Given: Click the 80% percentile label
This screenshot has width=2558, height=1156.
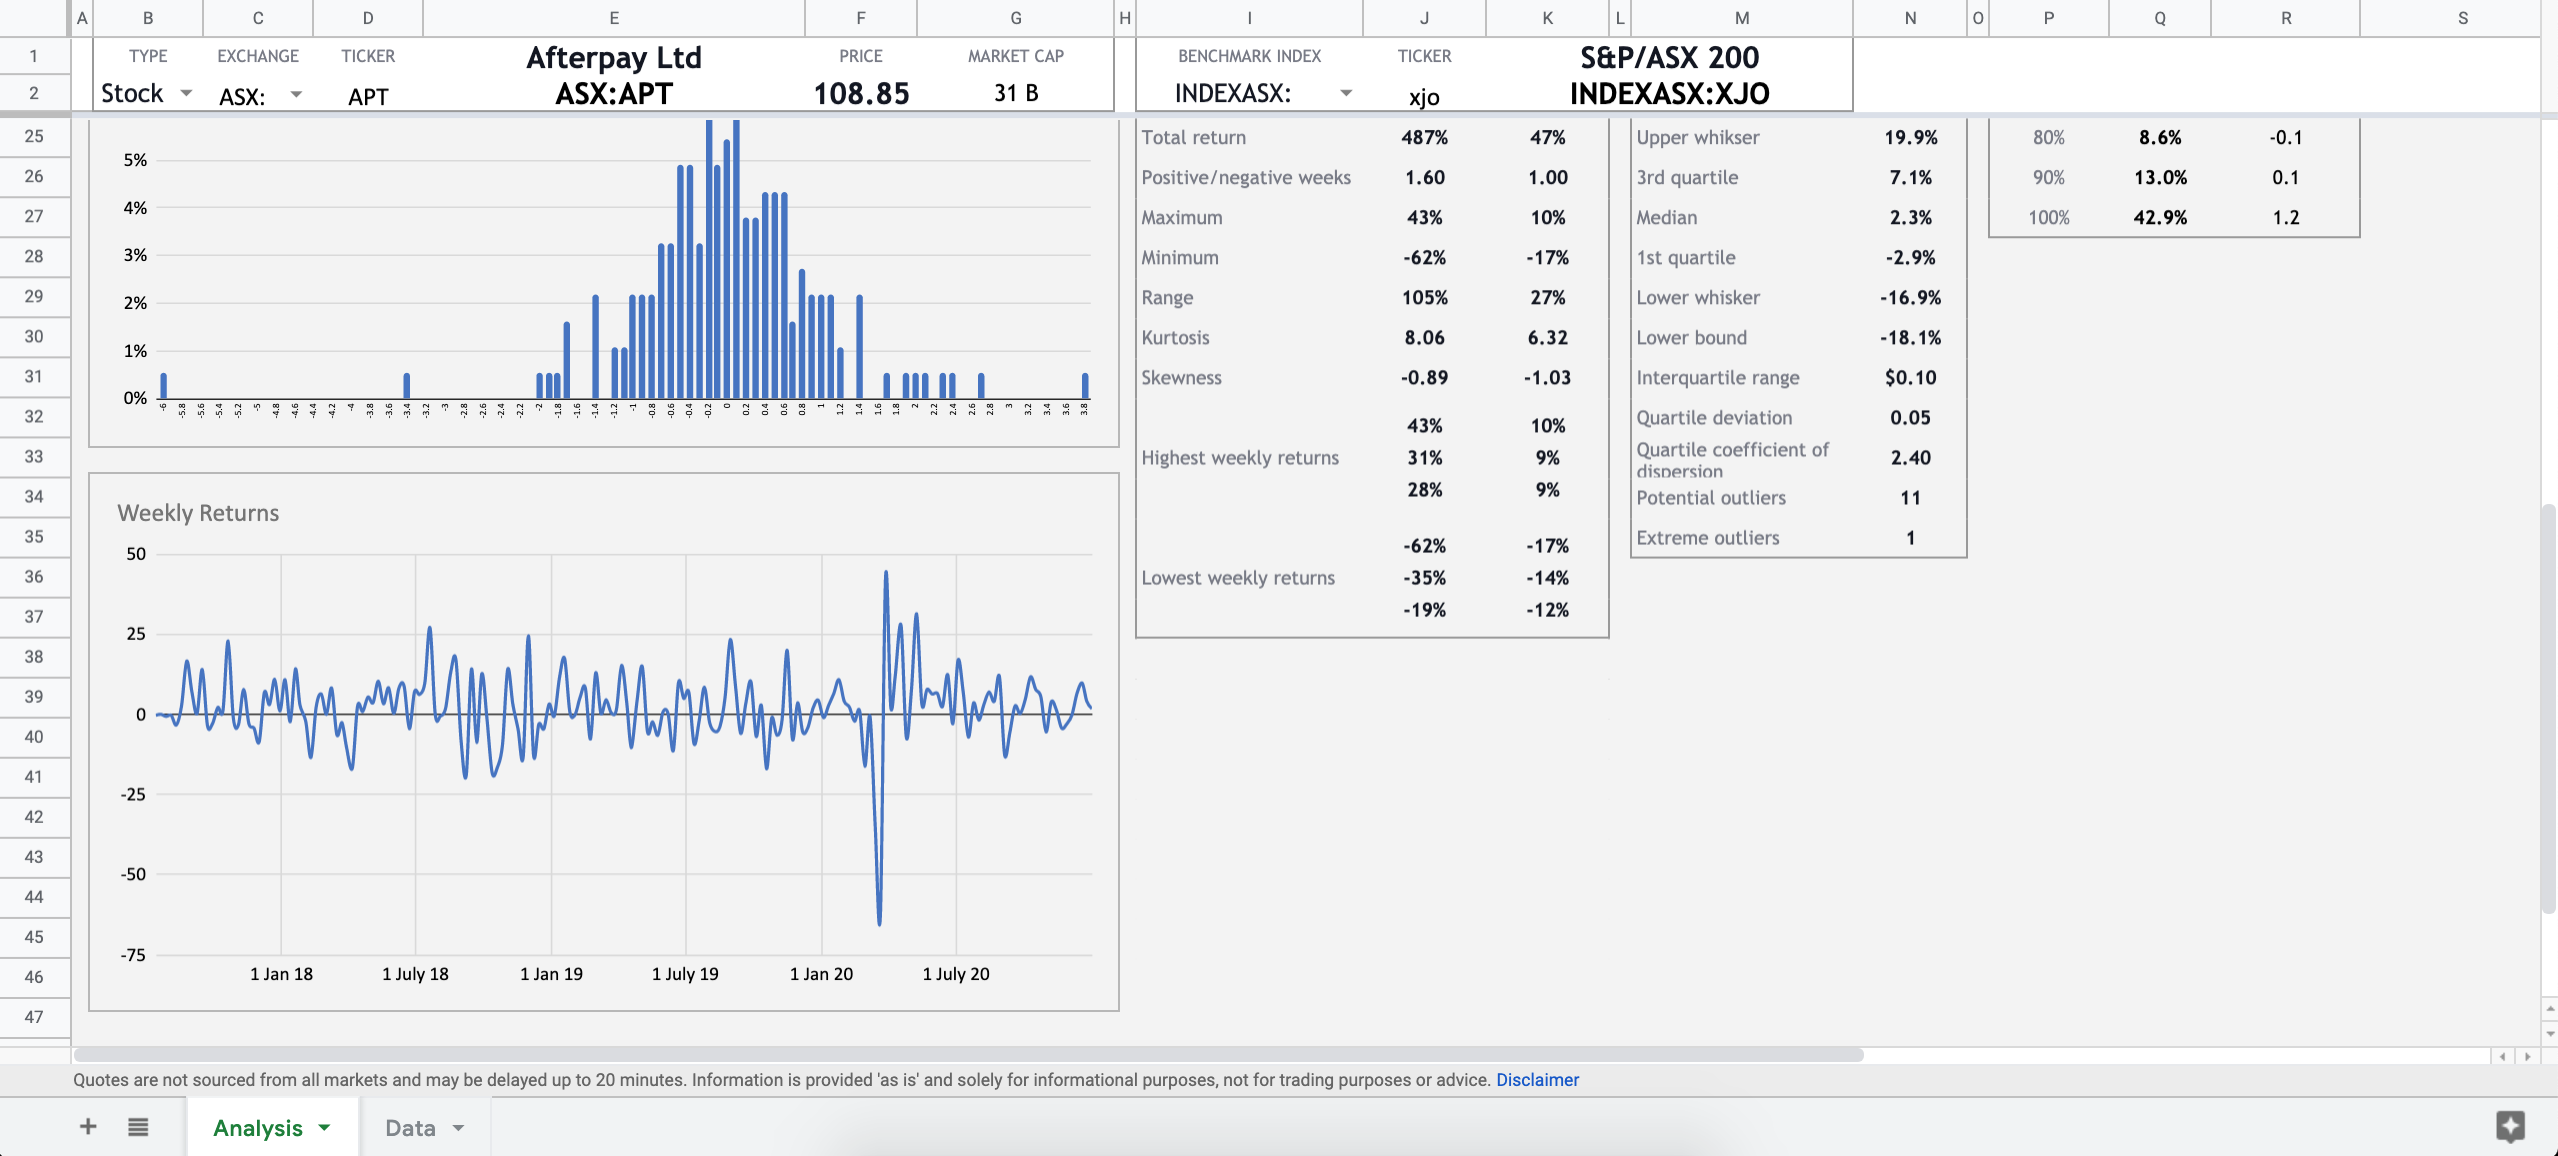Looking at the screenshot, I should 2048,137.
